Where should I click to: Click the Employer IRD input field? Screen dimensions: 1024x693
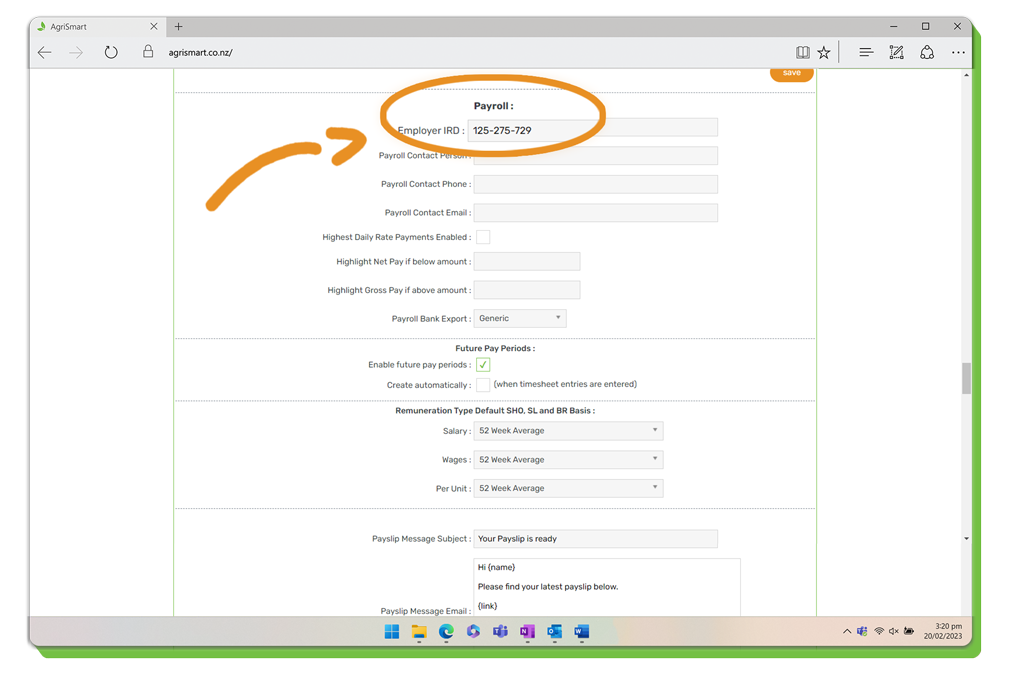click(x=592, y=130)
